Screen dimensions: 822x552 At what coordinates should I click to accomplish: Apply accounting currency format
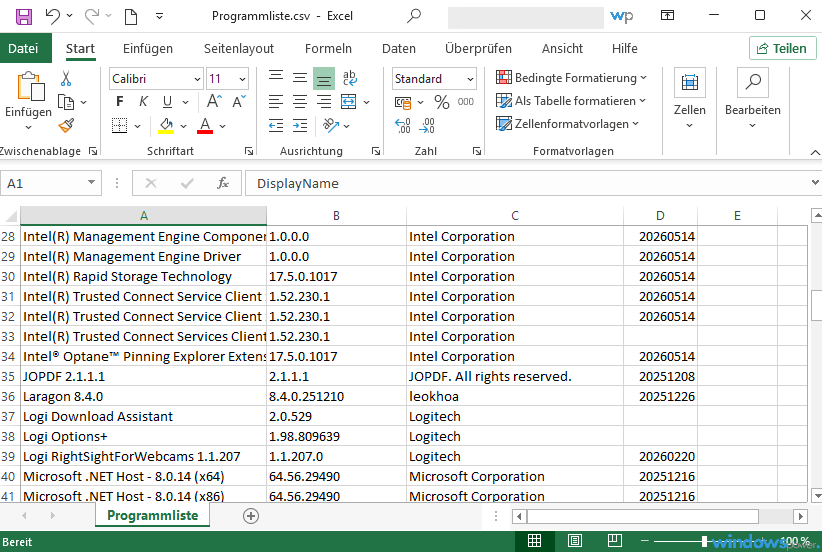[403, 102]
